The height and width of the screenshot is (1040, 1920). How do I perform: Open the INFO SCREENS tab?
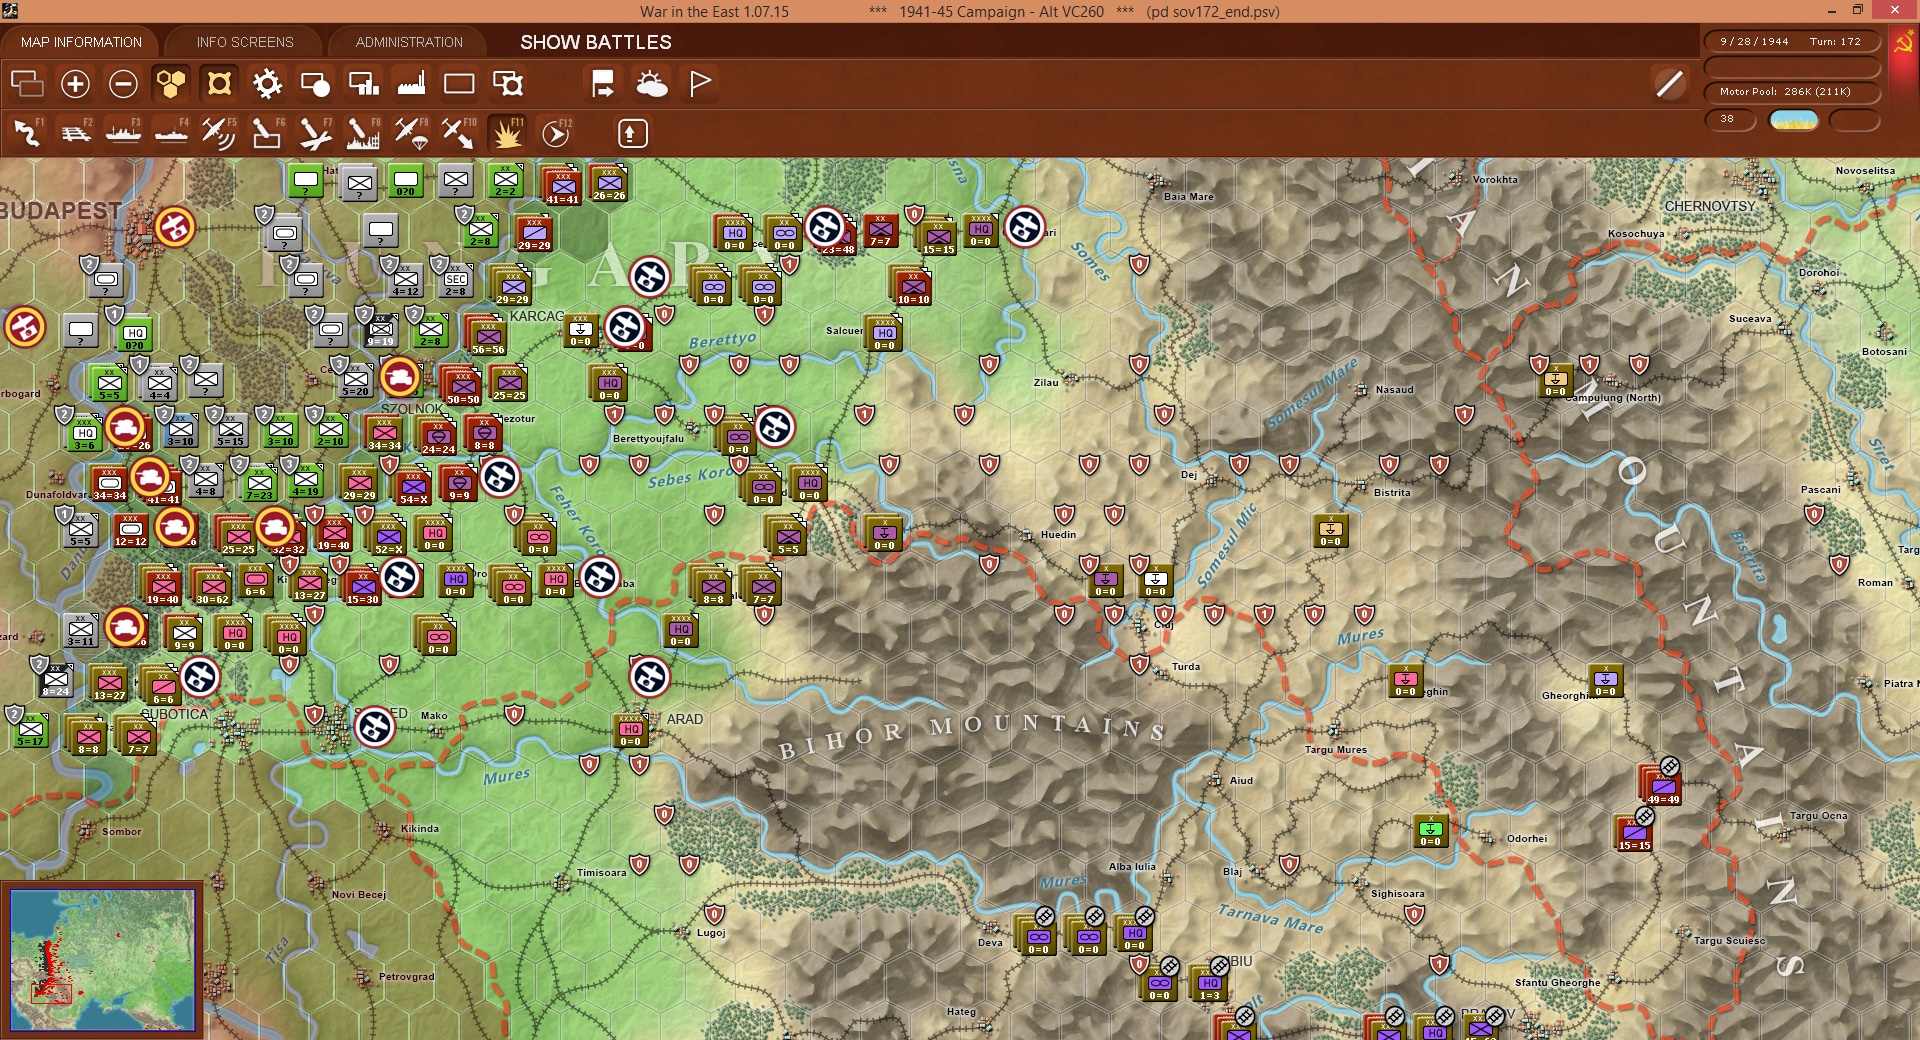245,42
